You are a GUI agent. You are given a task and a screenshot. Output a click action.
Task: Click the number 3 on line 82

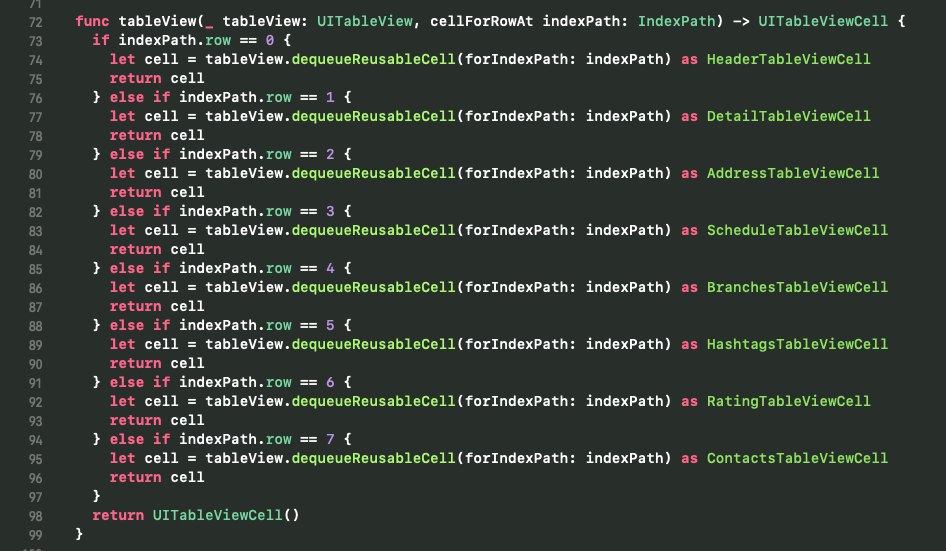click(330, 211)
